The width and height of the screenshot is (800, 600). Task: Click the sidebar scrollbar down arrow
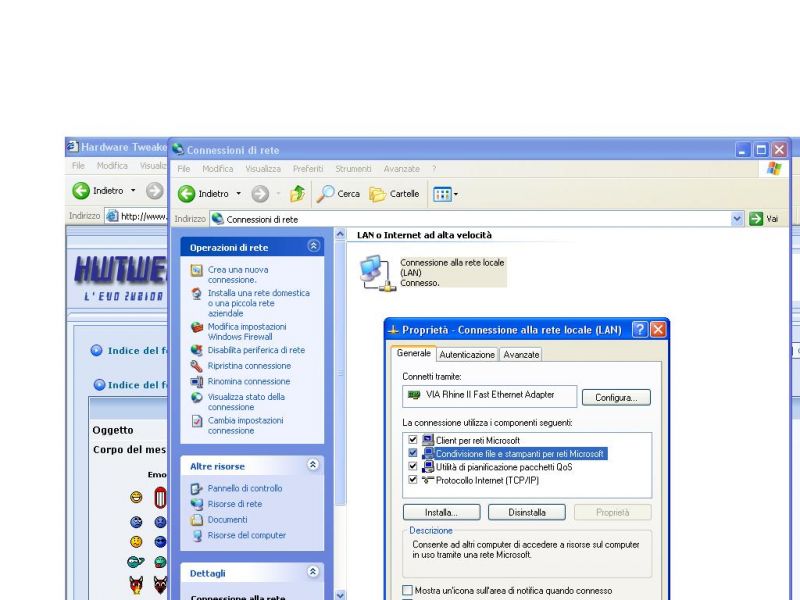[x=340, y=595]
